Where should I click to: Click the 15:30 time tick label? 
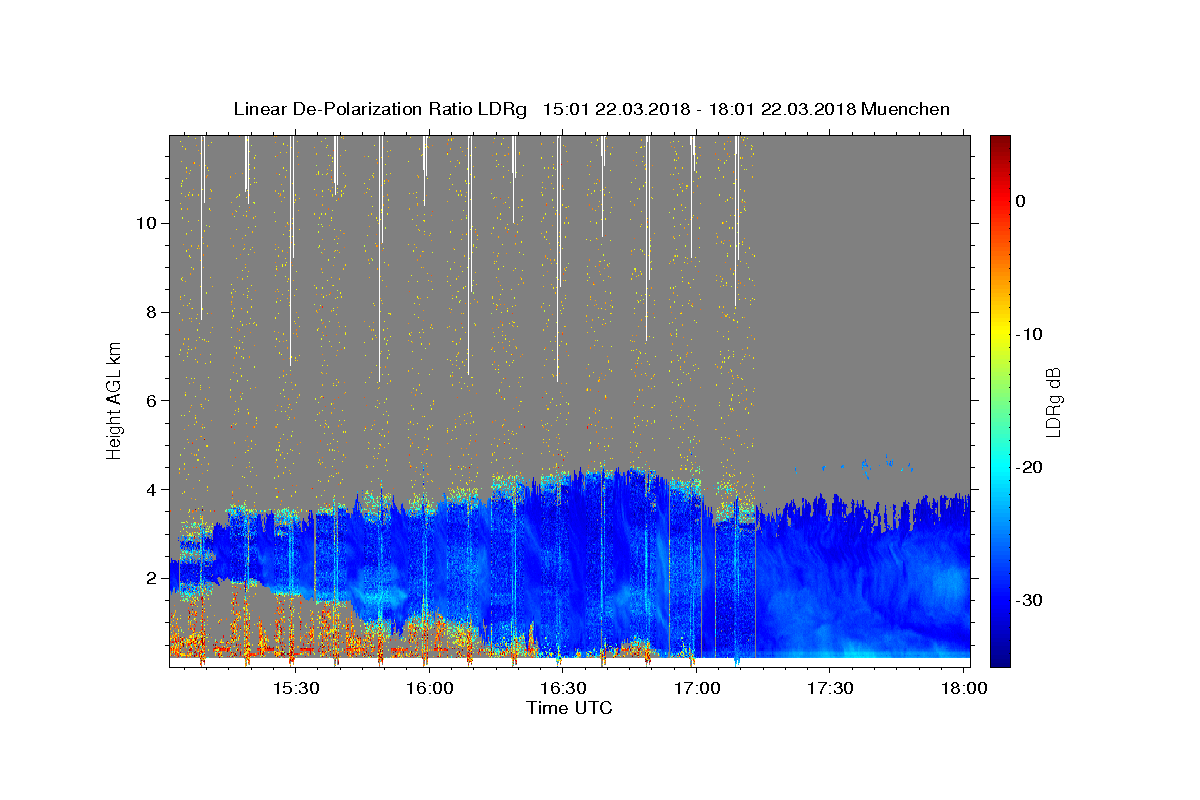(296, 688)
